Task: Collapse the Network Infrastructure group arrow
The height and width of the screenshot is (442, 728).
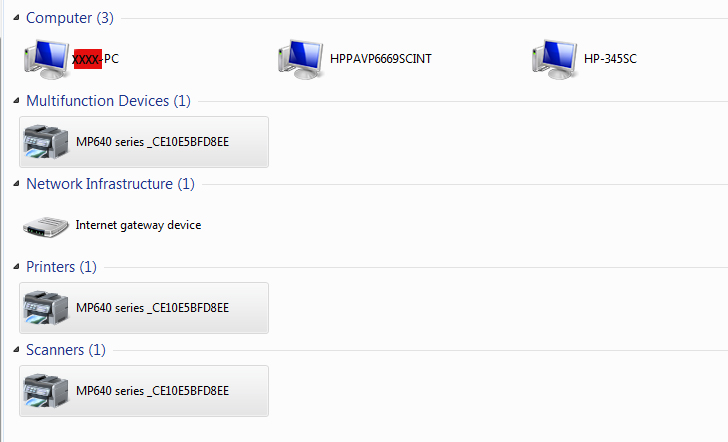Action: point(16,184)
